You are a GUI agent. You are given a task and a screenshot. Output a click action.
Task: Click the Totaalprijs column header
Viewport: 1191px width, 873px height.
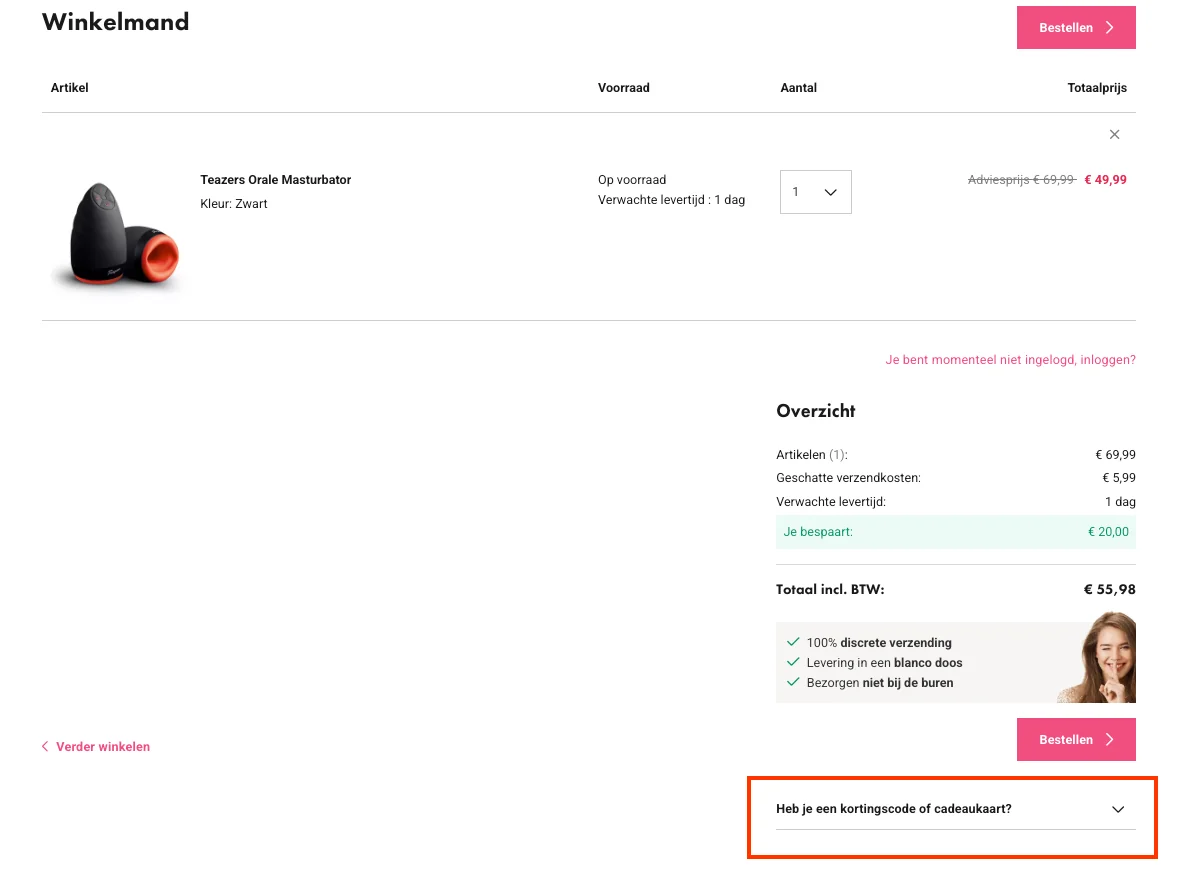coord(1097,87)
